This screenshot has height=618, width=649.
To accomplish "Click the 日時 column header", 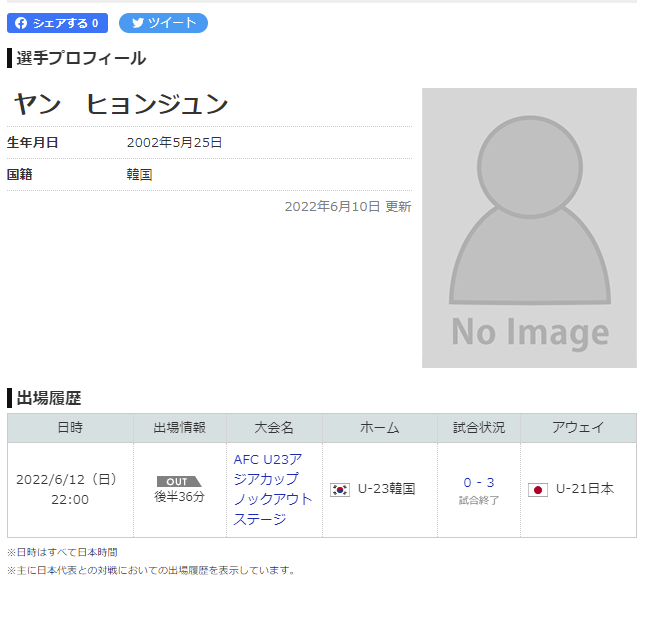I will (x=70, y=428).
